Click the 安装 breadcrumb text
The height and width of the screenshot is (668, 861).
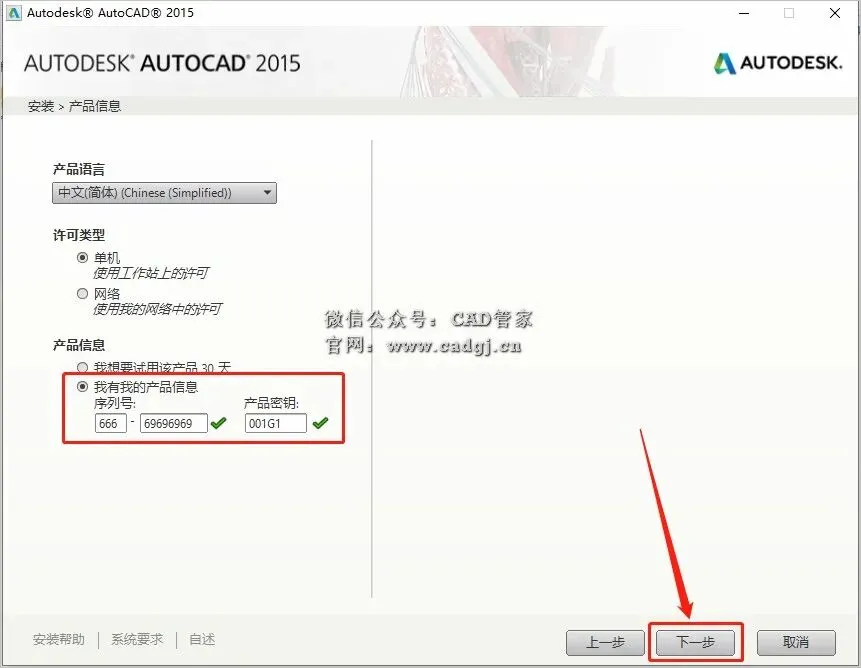click(41, 106)
